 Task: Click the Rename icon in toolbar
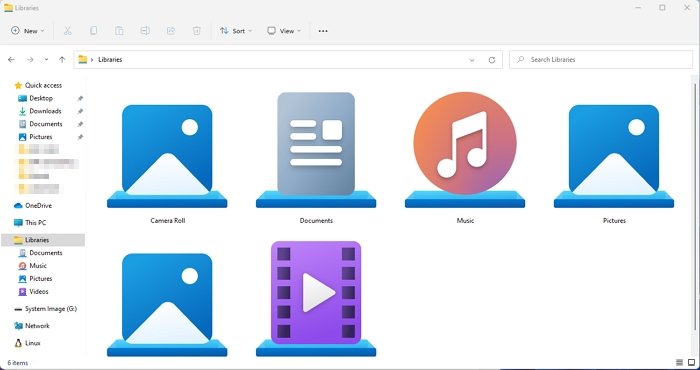[x=145, y=31]
